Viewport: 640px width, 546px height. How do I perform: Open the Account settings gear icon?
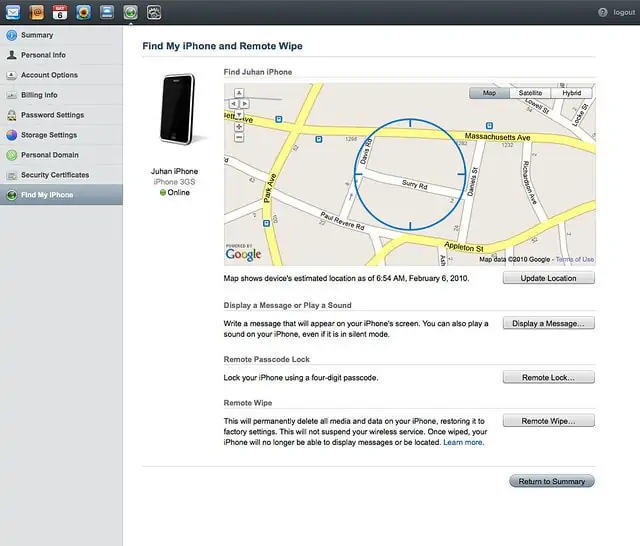[x=154, y=12]
